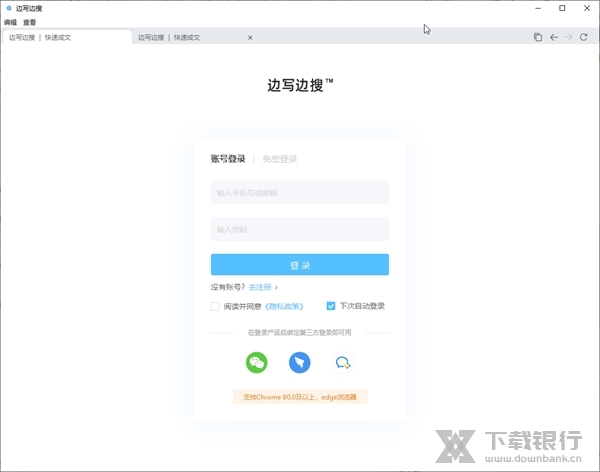The height and width of the screenshot is (472, 600).
Task: Focus the password input field
Action: (x=300, y=229)
